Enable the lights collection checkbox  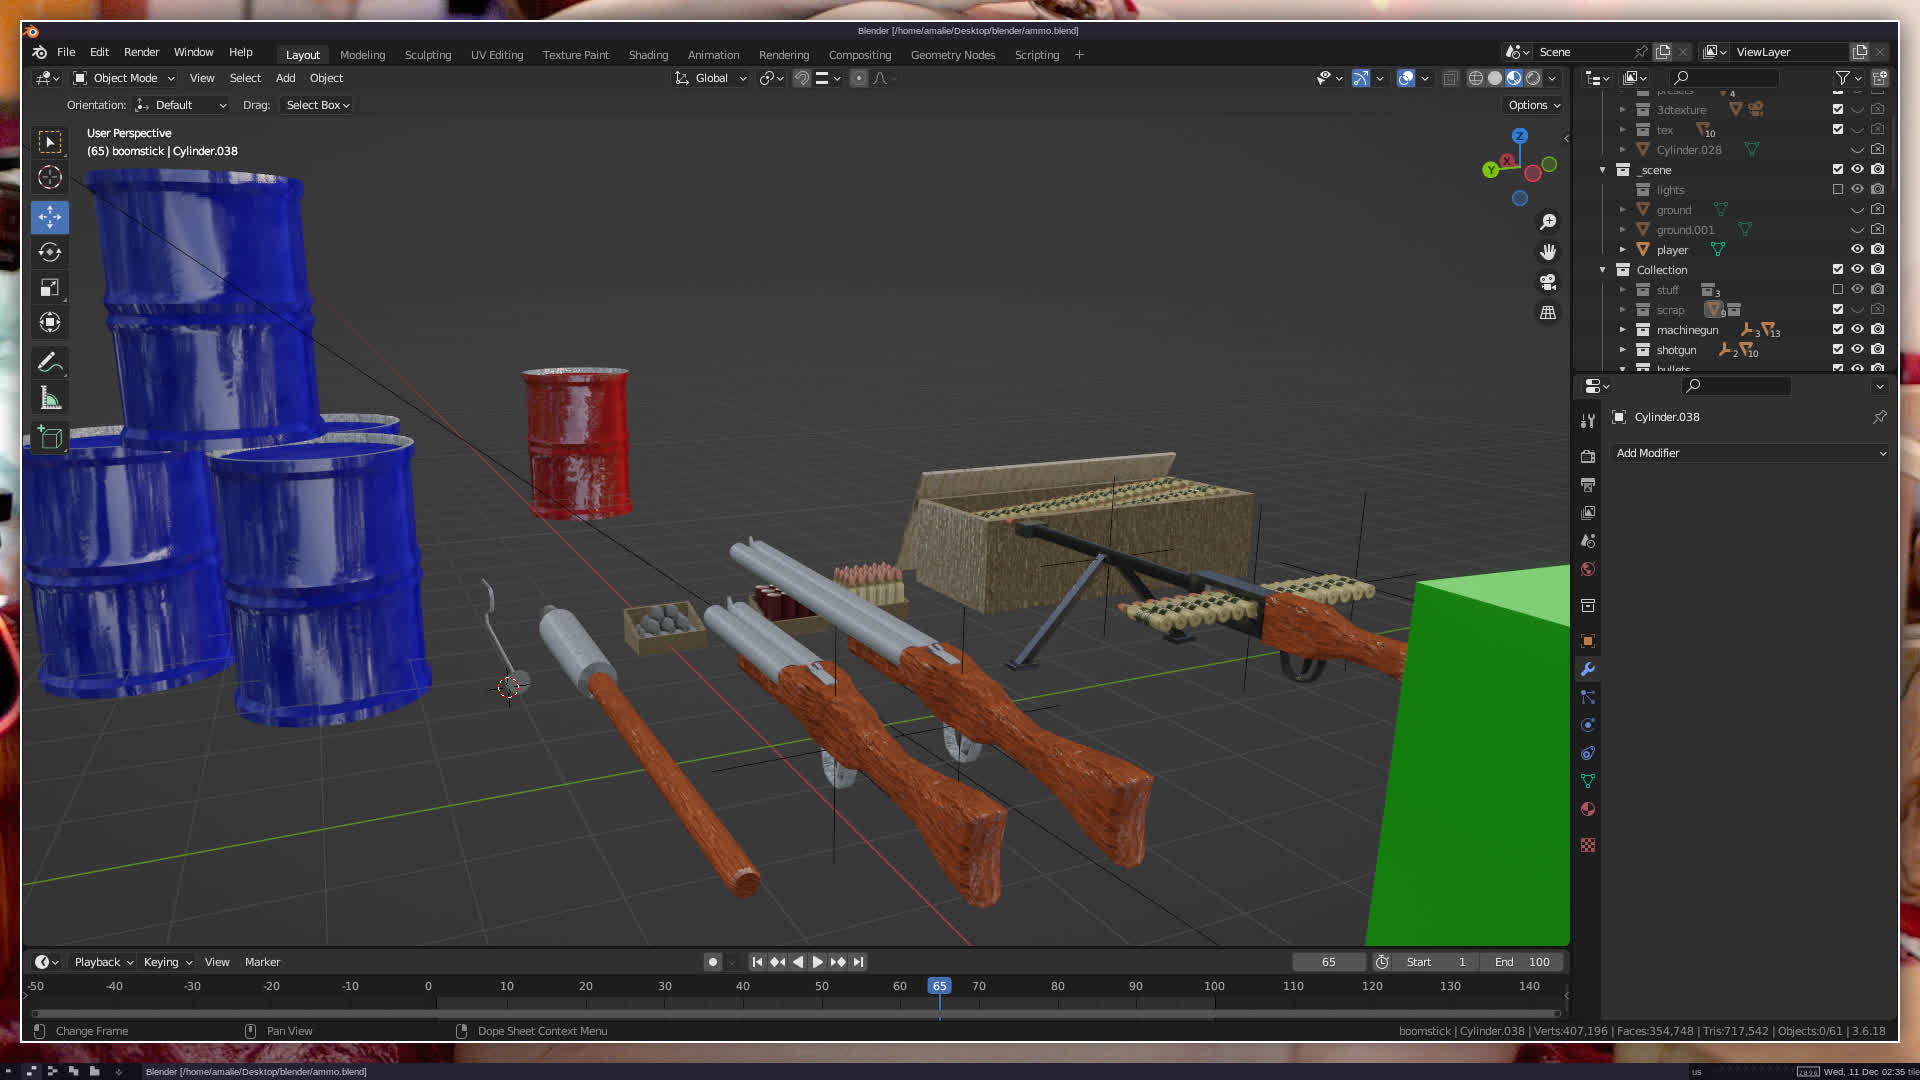[1837, 189]
